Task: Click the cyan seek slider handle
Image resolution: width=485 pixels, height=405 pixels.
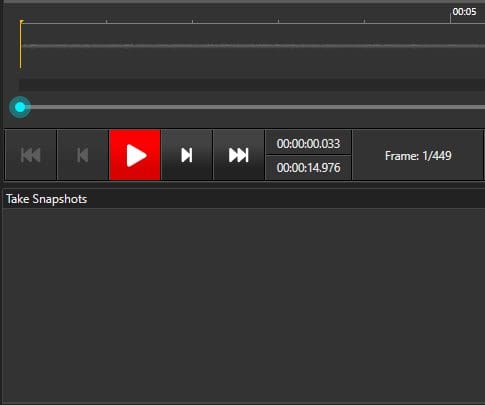Action: [x=20, y=107]
